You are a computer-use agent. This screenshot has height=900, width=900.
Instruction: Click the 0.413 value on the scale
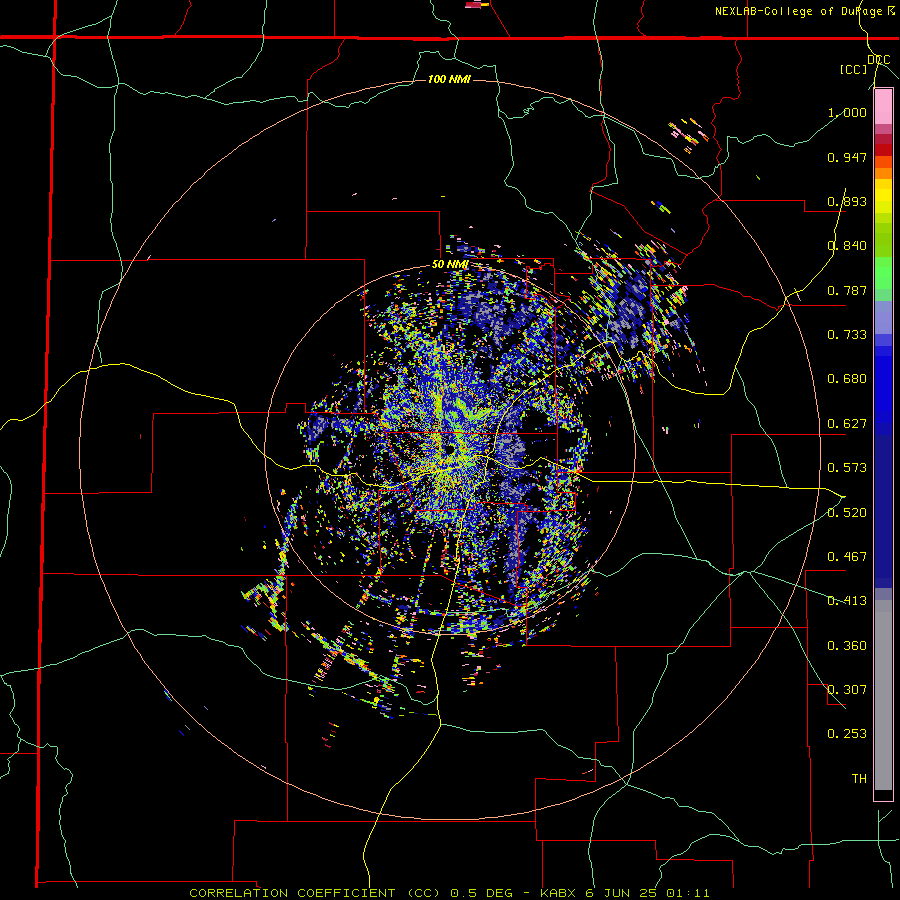click(x=847, y=601)
